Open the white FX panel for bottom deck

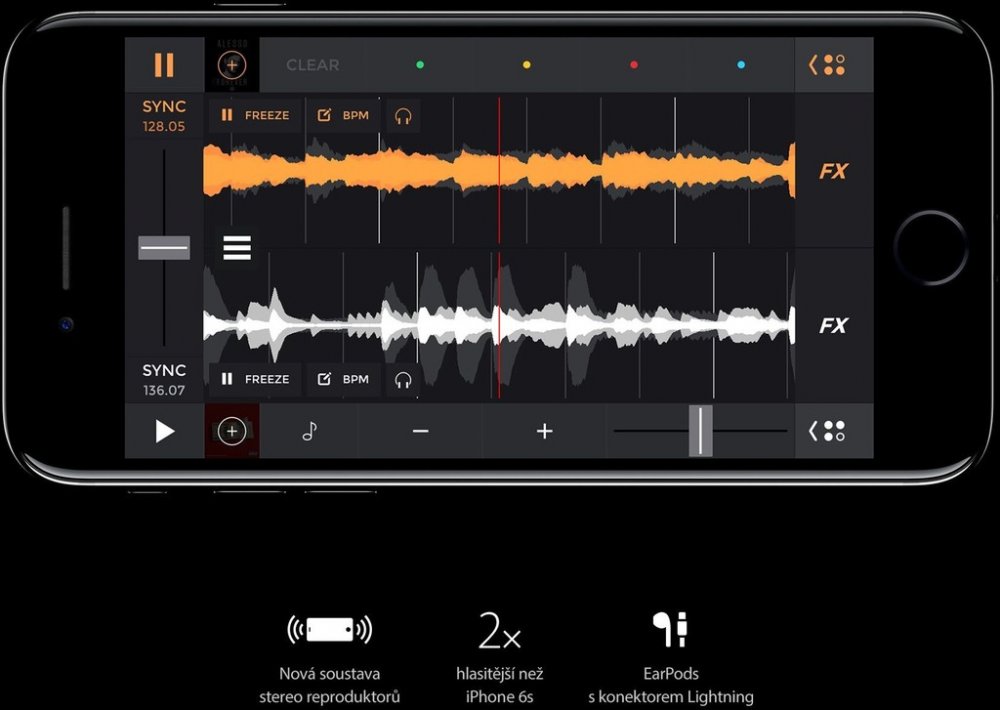coord(833,325)
